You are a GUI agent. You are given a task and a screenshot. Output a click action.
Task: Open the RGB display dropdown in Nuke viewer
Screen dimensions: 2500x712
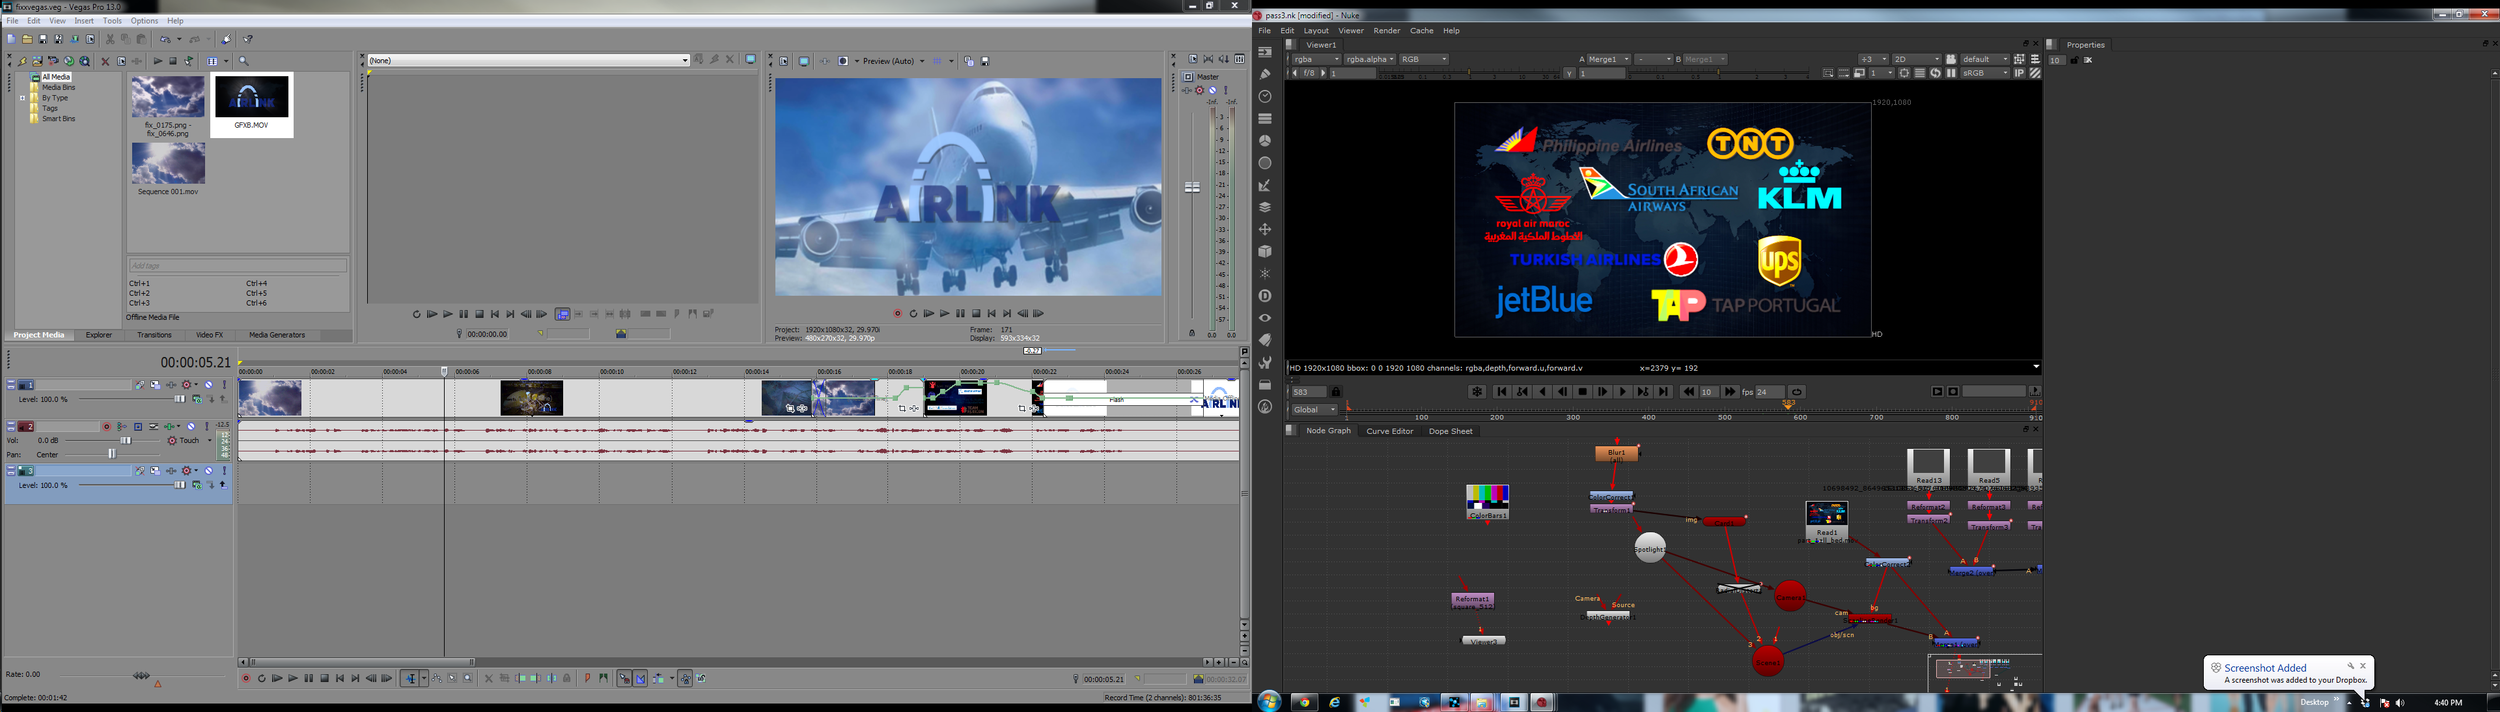point(1423,59)
